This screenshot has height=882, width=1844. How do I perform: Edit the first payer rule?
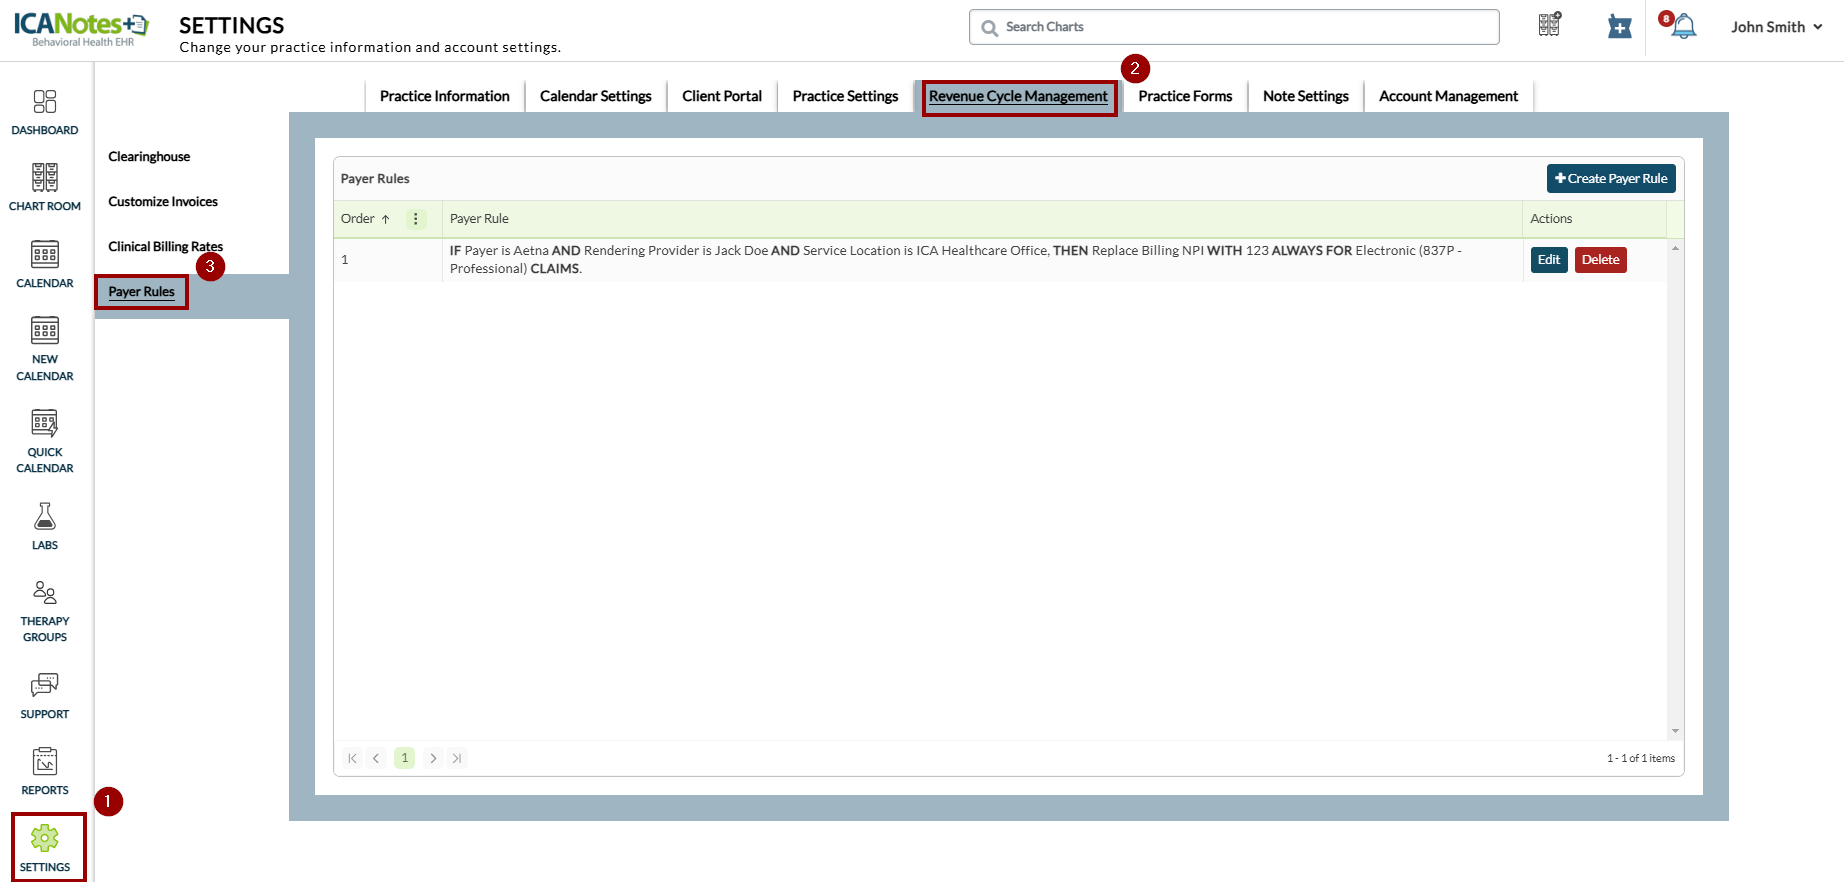point(1548,260)
